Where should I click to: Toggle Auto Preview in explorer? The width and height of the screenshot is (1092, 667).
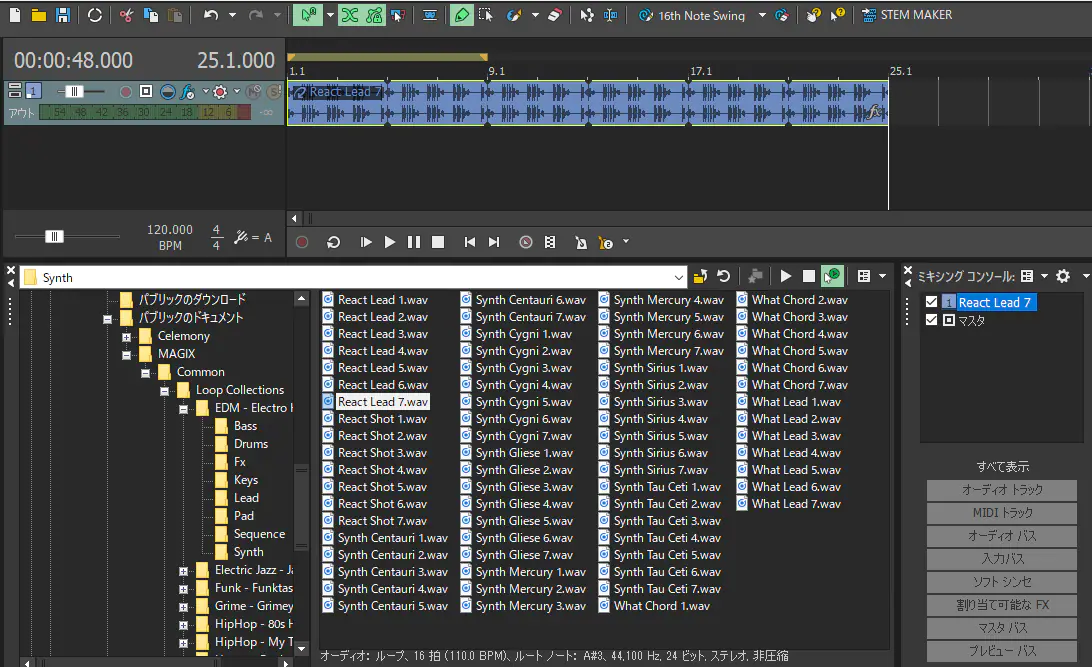coord(831,277)
